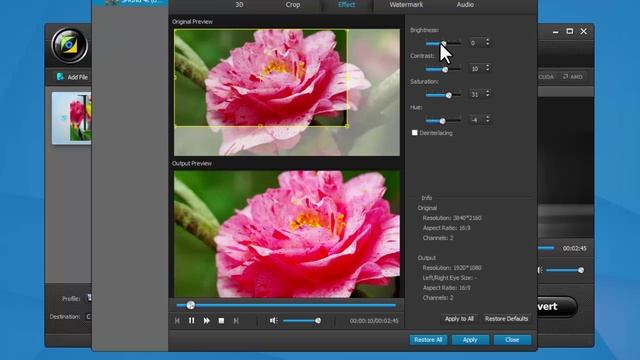Click the 'Resolution: 1920*1080' text
This screenshot has height=360, width=640.
tap(452, 268)
